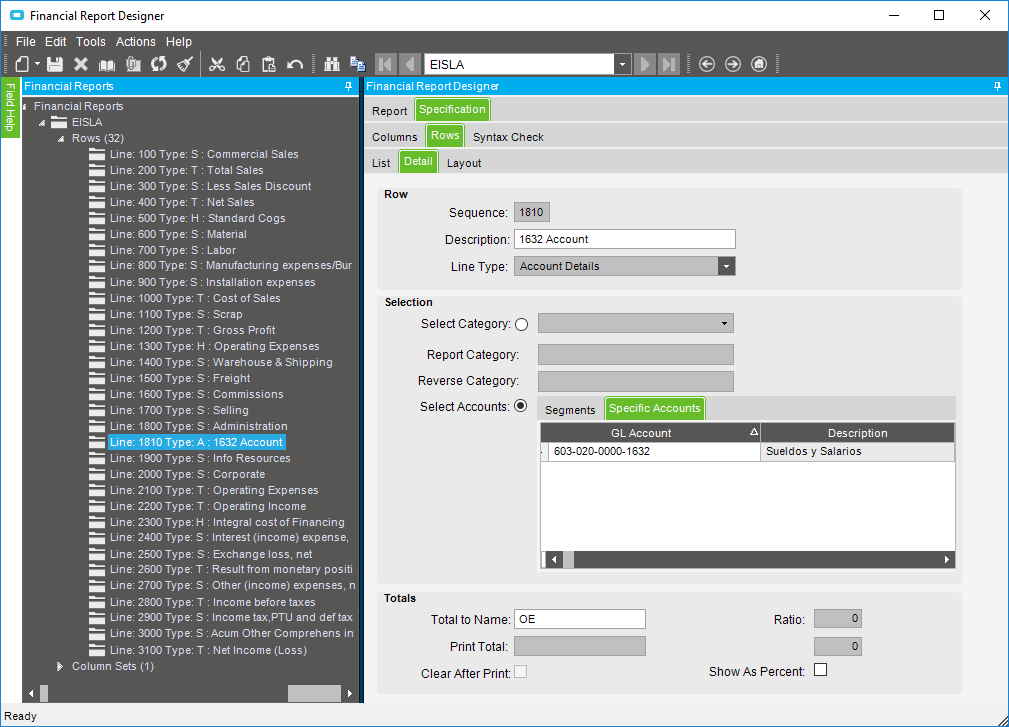This screenshot has height=727, width=1009.
Task: Click the binoculars Search icon
Action: pos(331,64)
